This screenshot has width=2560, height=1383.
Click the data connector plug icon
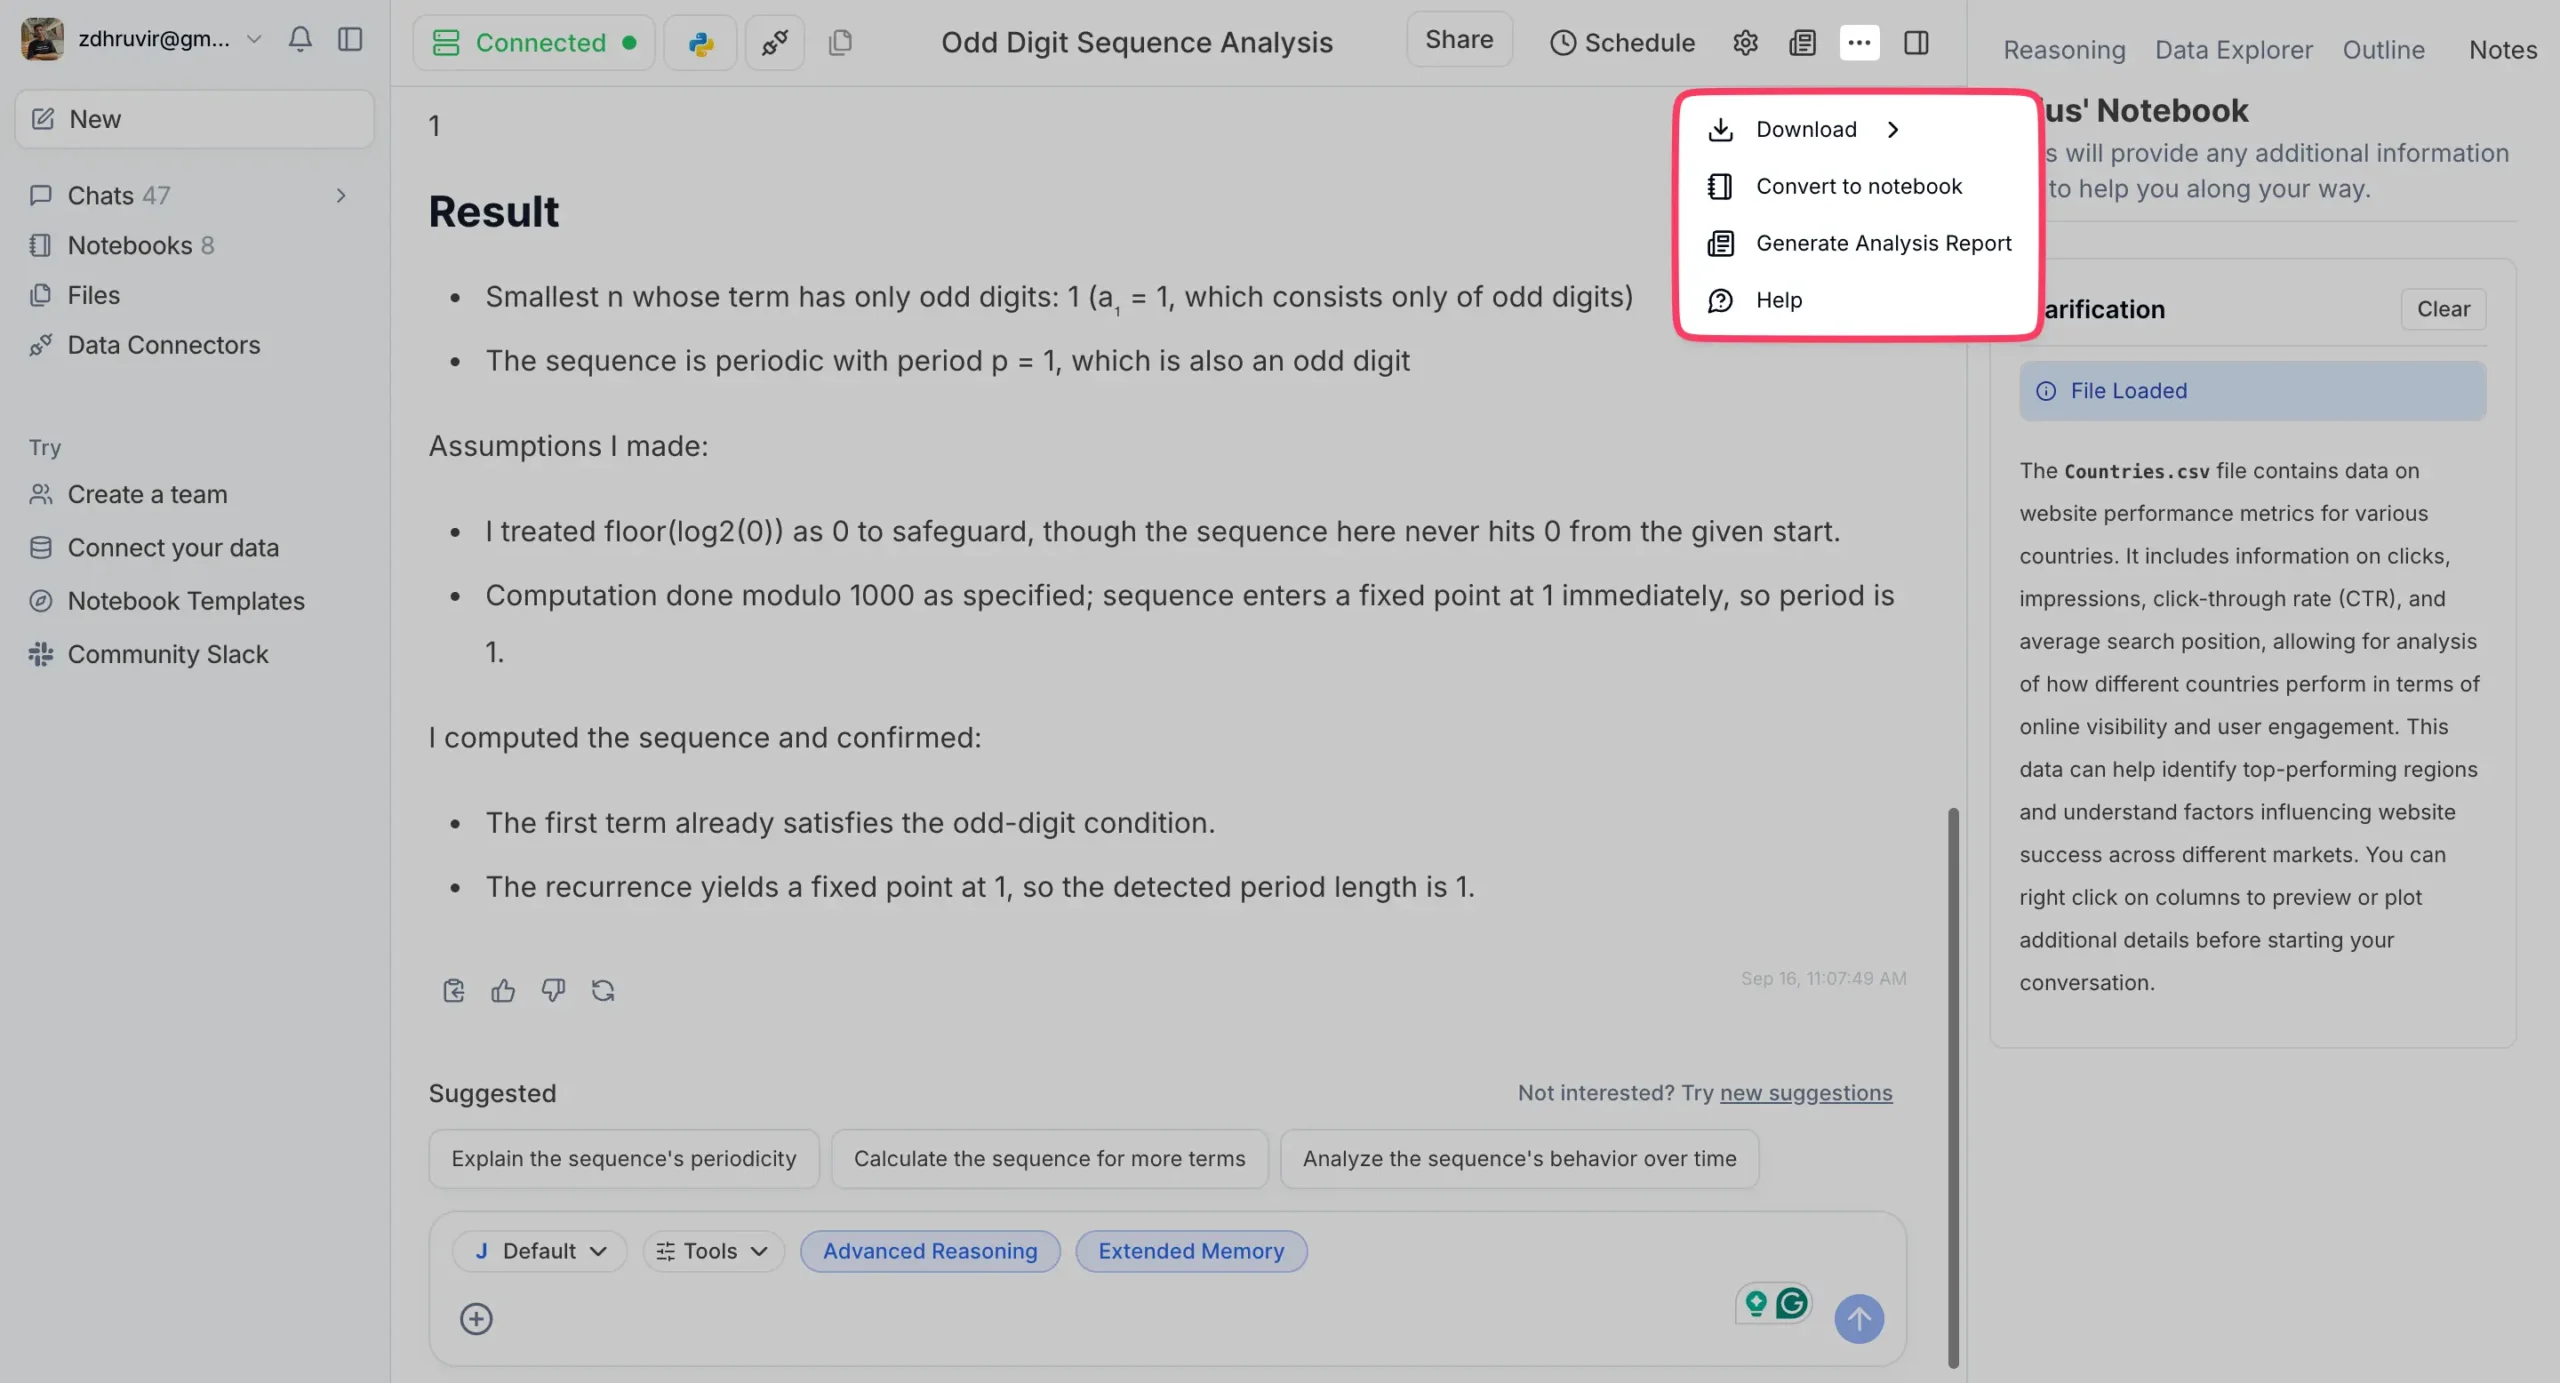774,43
